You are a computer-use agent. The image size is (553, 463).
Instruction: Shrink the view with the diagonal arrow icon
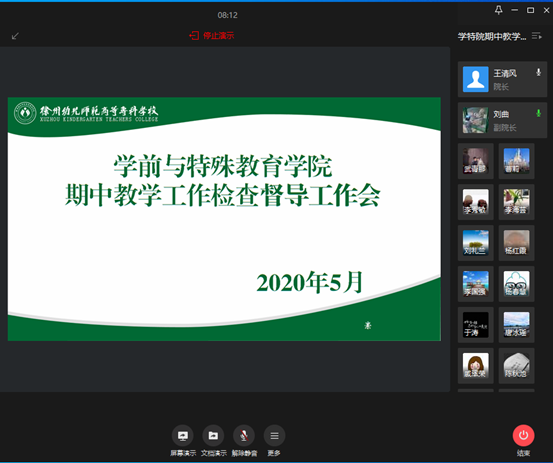click(15, 36)
